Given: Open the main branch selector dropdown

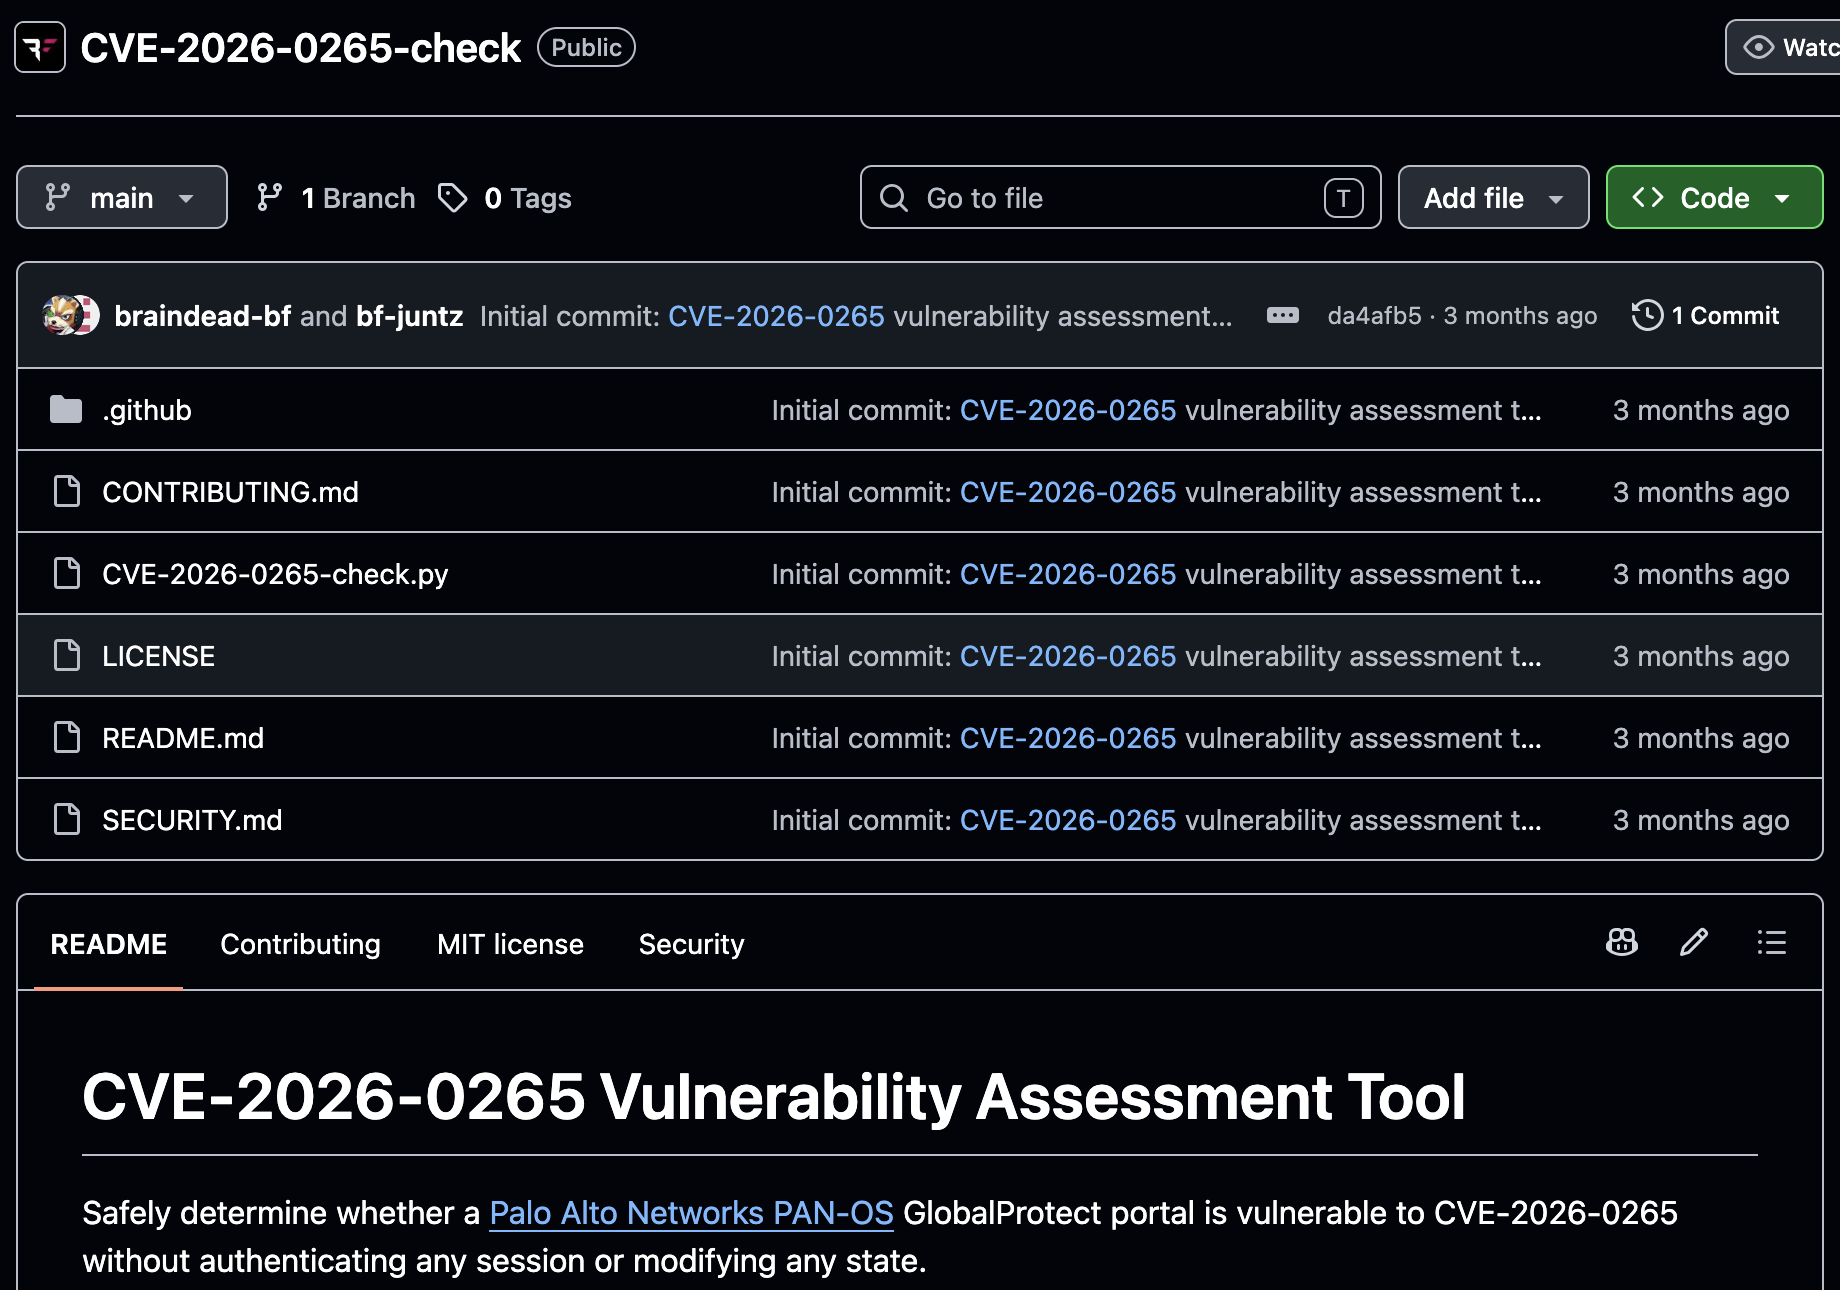Looking at the screenshot, I should pos(122,198).
